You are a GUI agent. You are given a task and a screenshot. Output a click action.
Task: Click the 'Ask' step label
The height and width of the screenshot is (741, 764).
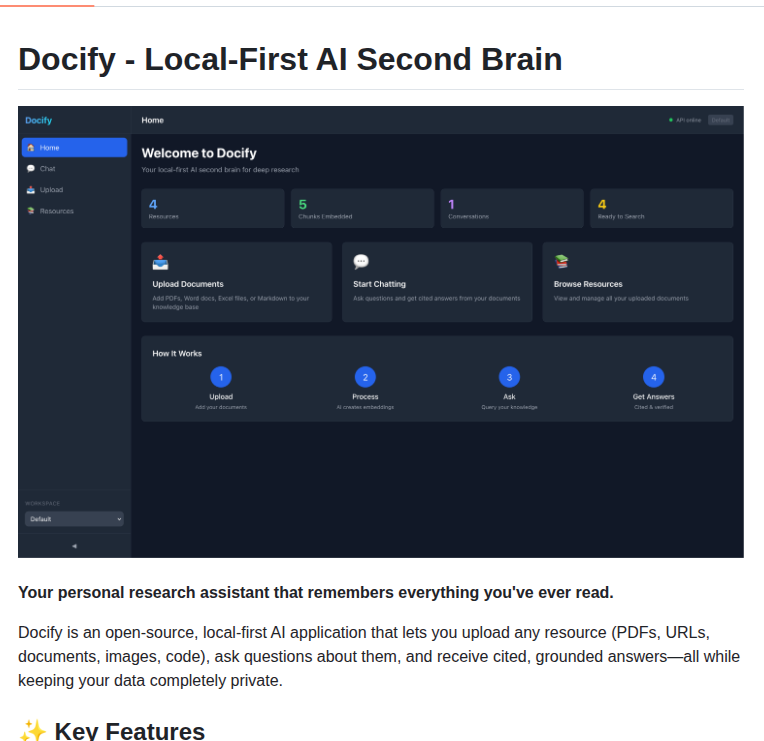(x=509, y=397)
